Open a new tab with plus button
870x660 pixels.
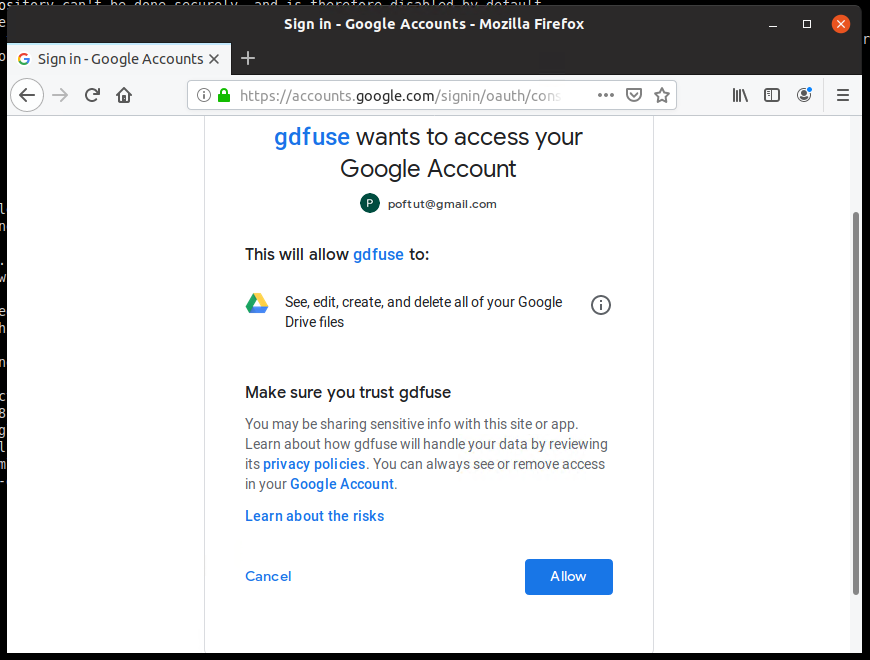click(x=247, y=58)
